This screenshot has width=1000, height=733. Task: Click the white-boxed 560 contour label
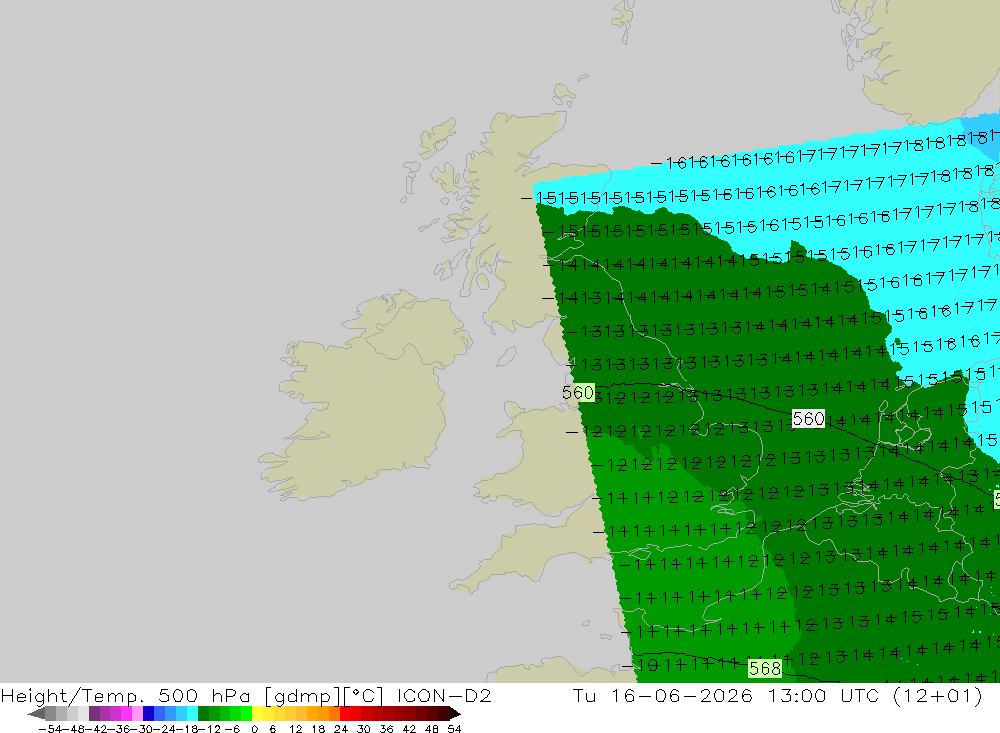point(808,418)
